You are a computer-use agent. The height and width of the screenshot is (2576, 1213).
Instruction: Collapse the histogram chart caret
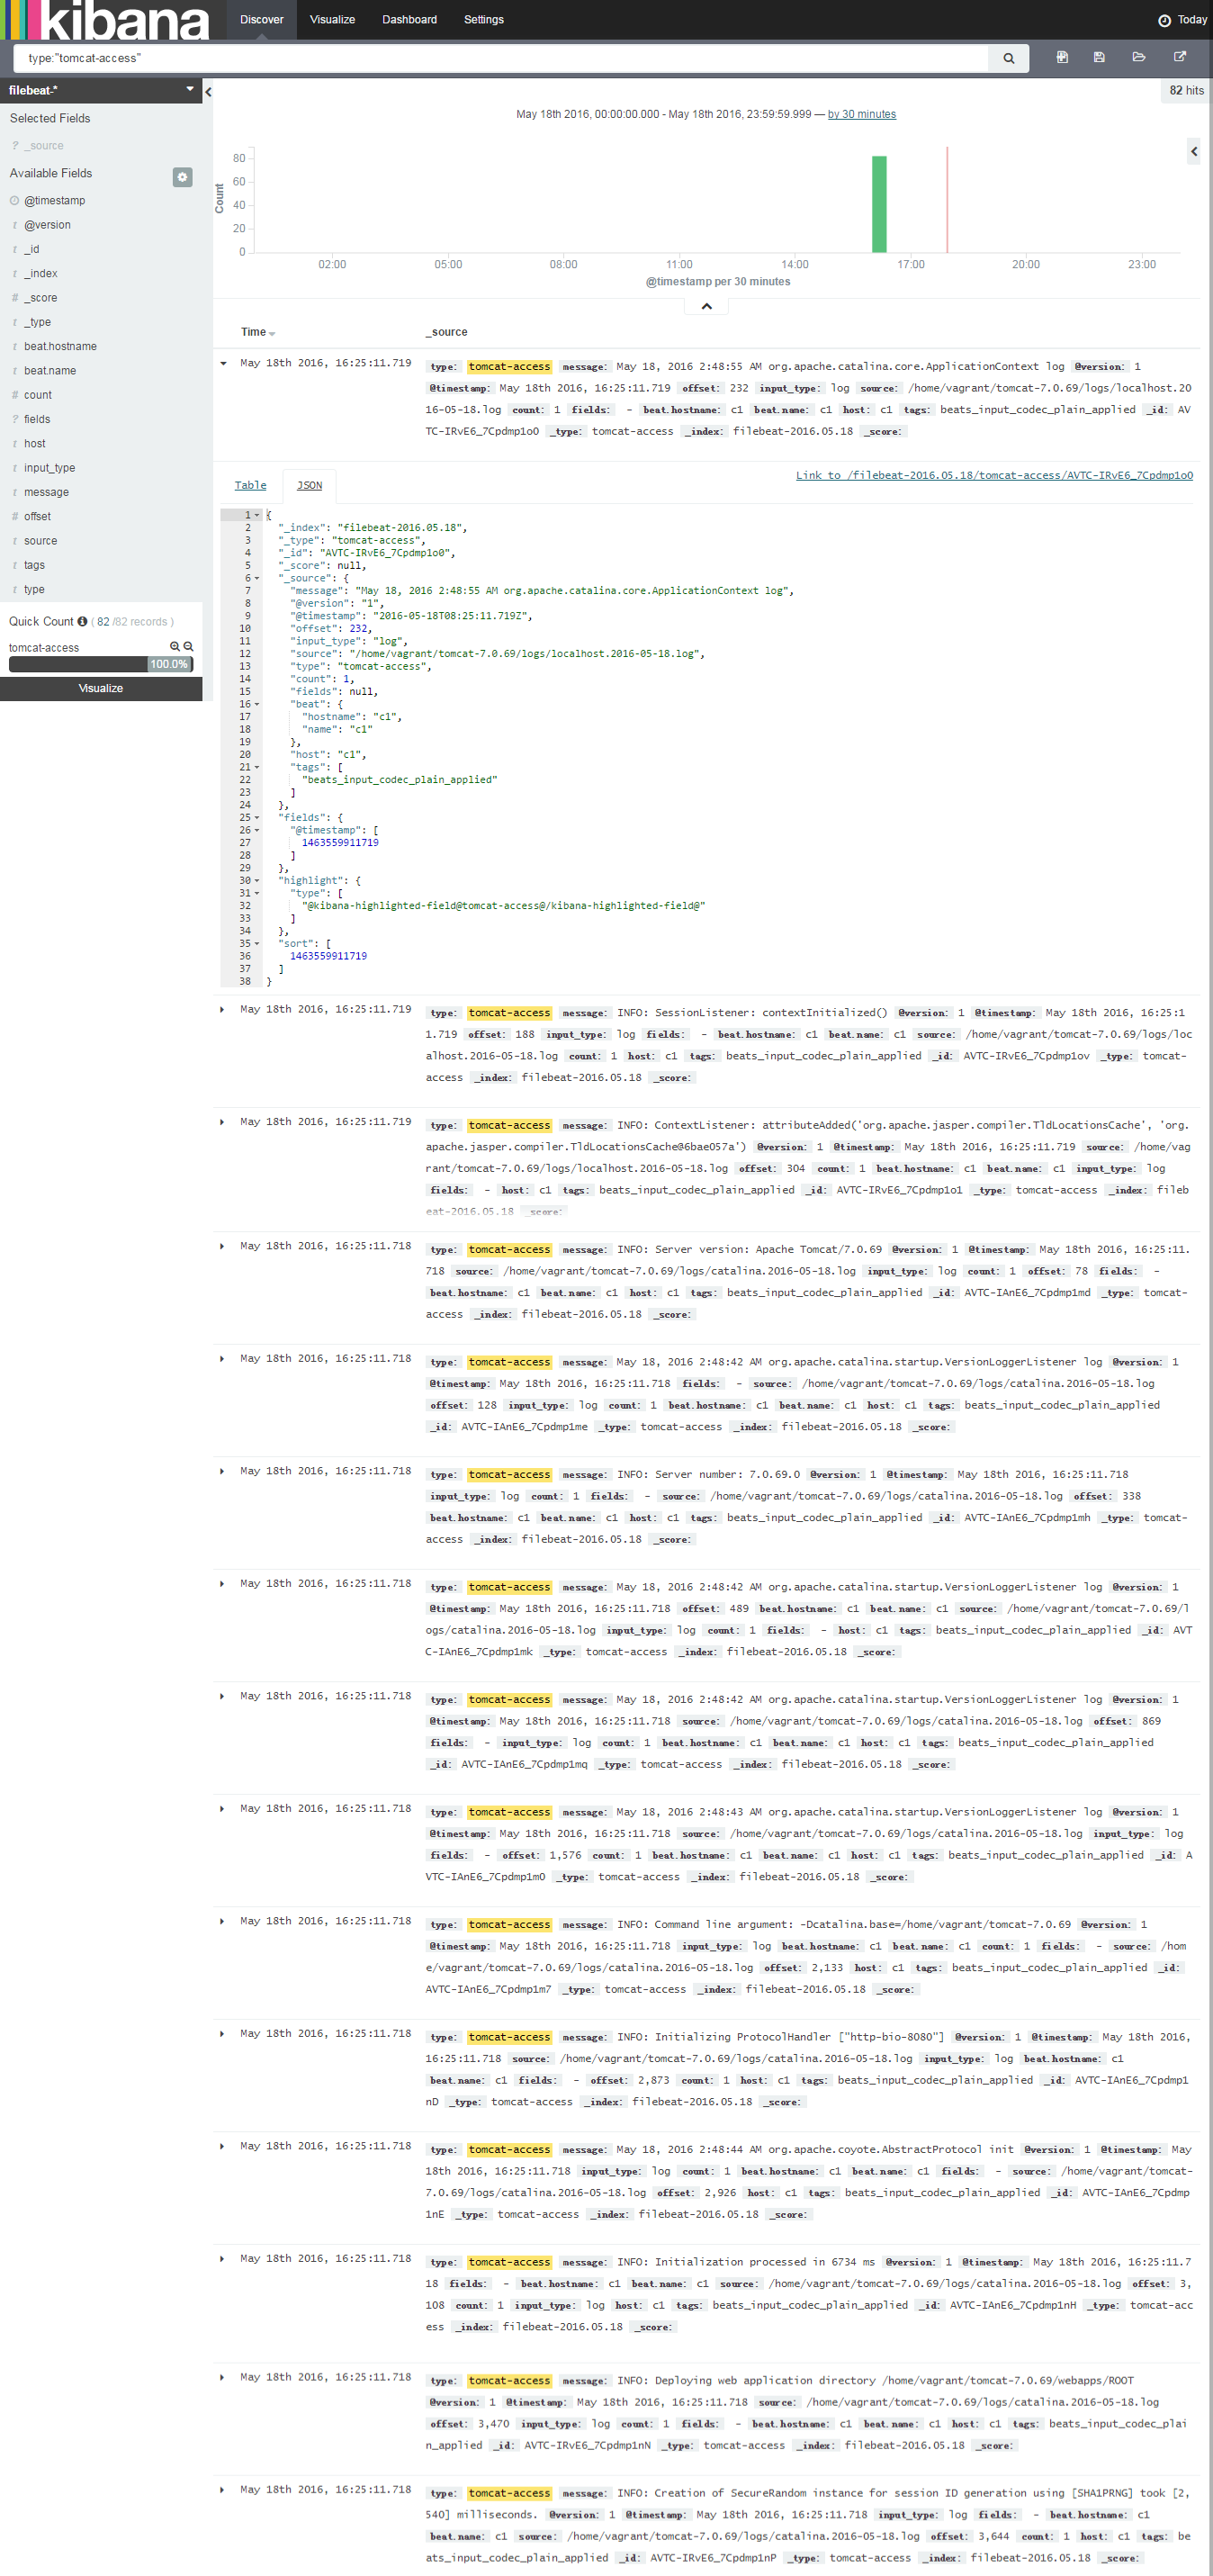click(x=706, y=306)
